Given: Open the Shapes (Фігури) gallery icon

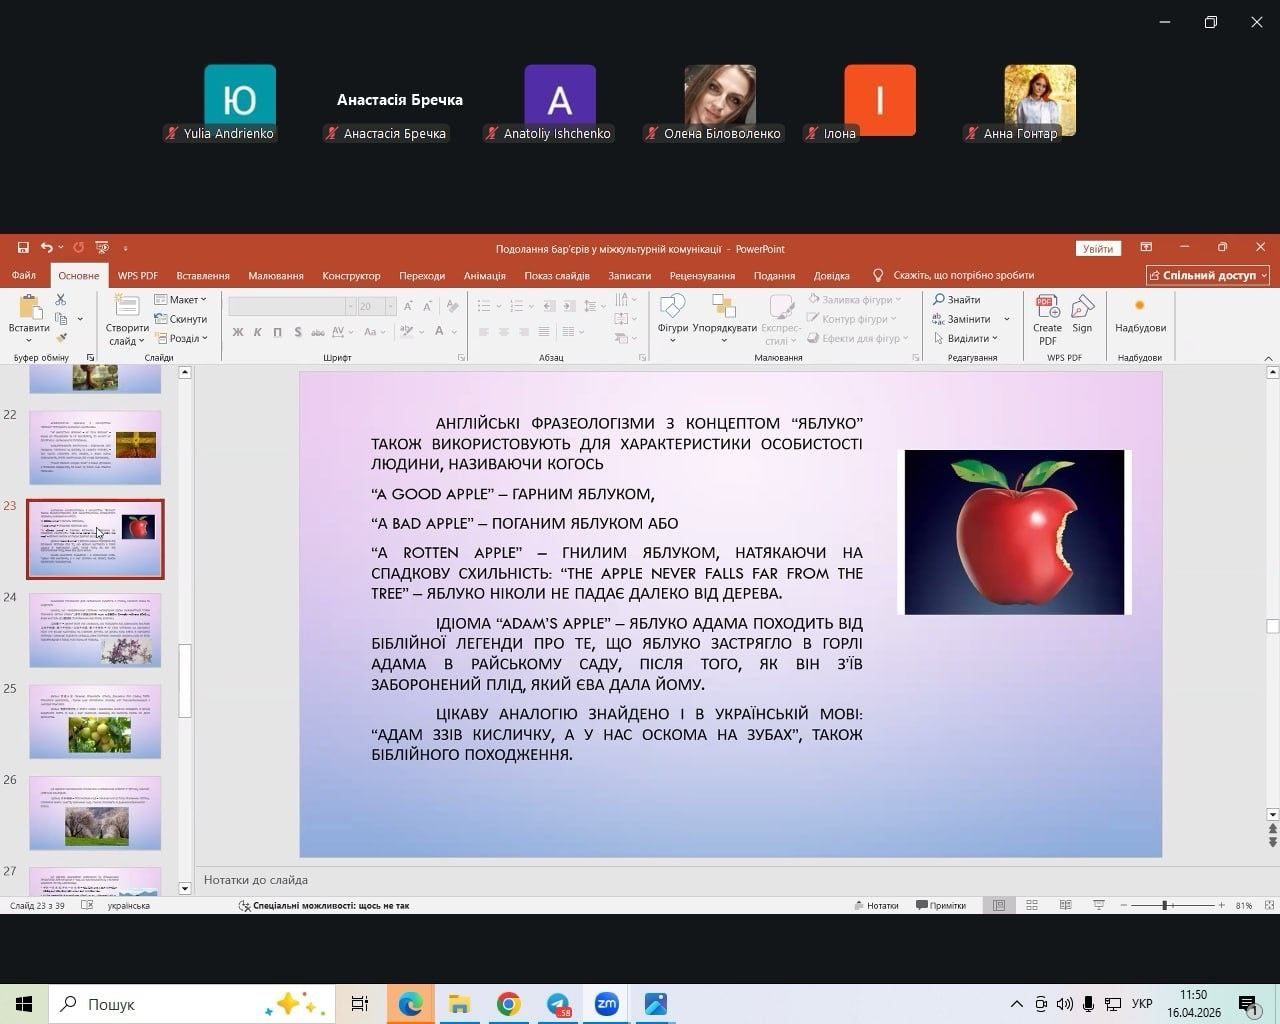Looking at the screenshot, I should point(672,313).
